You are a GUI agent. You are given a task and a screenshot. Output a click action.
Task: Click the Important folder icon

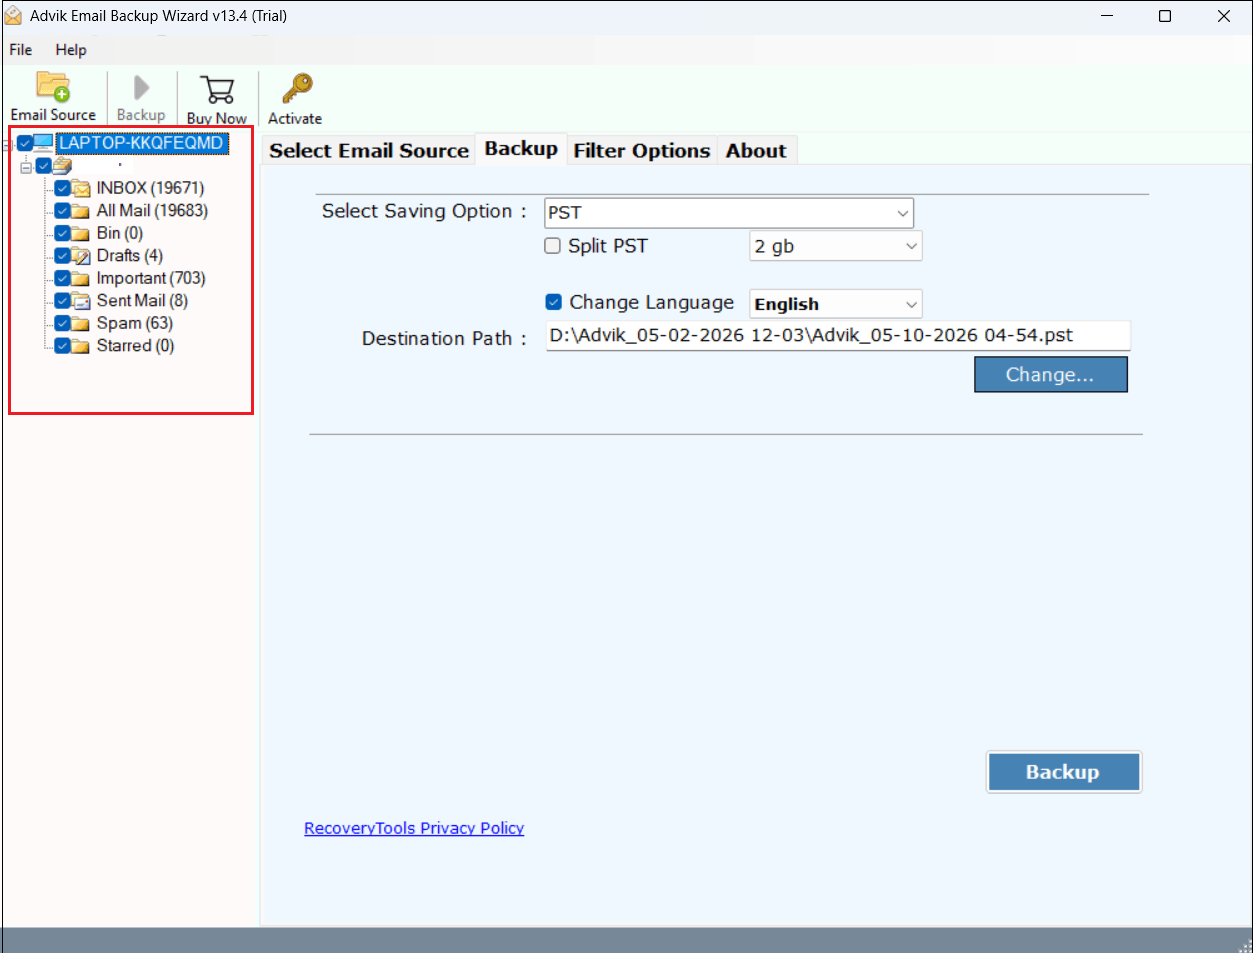(81, 278)
